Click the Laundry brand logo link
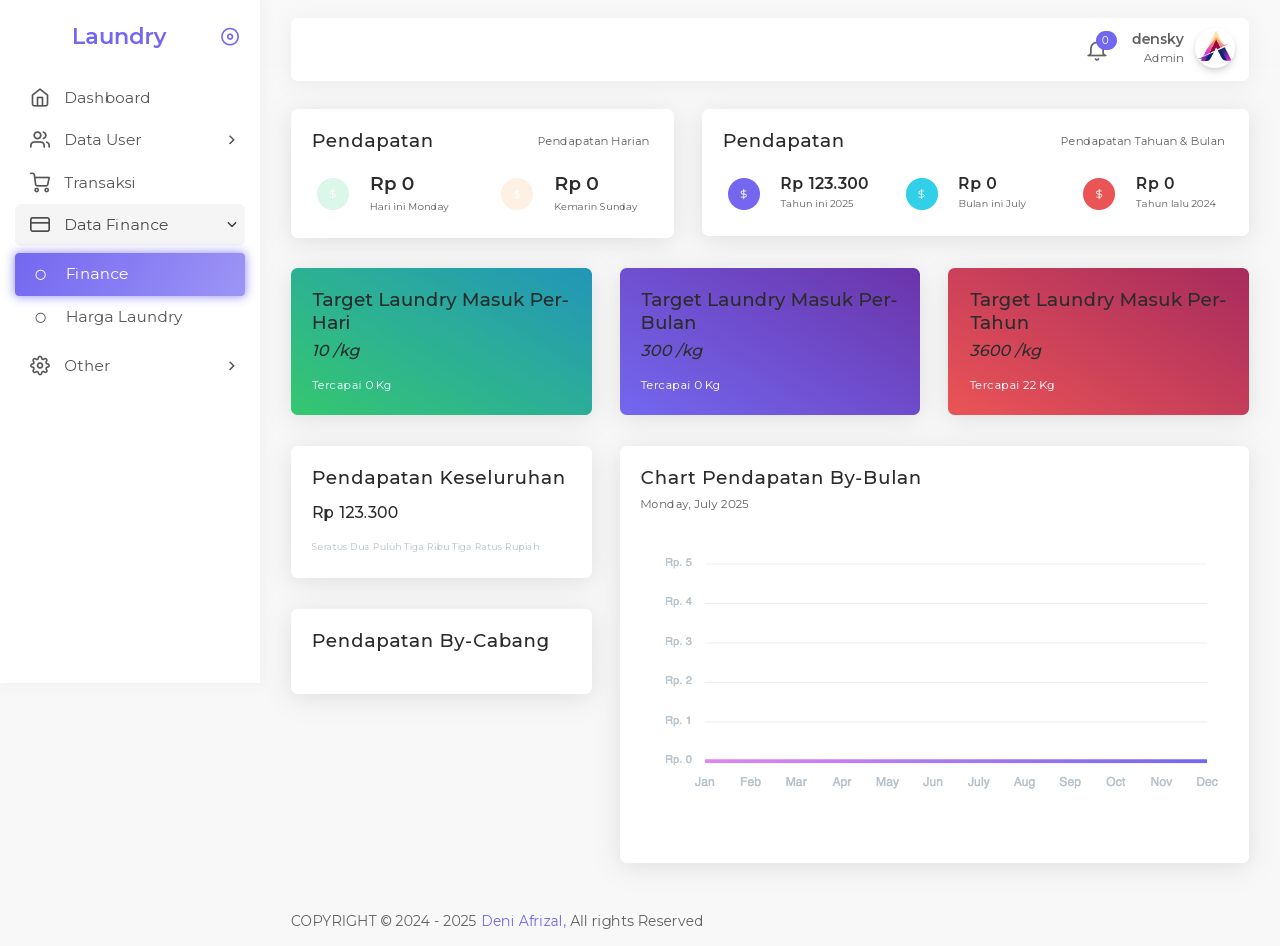The width and height of the screenshot is (1280, 946). [119, 37]
